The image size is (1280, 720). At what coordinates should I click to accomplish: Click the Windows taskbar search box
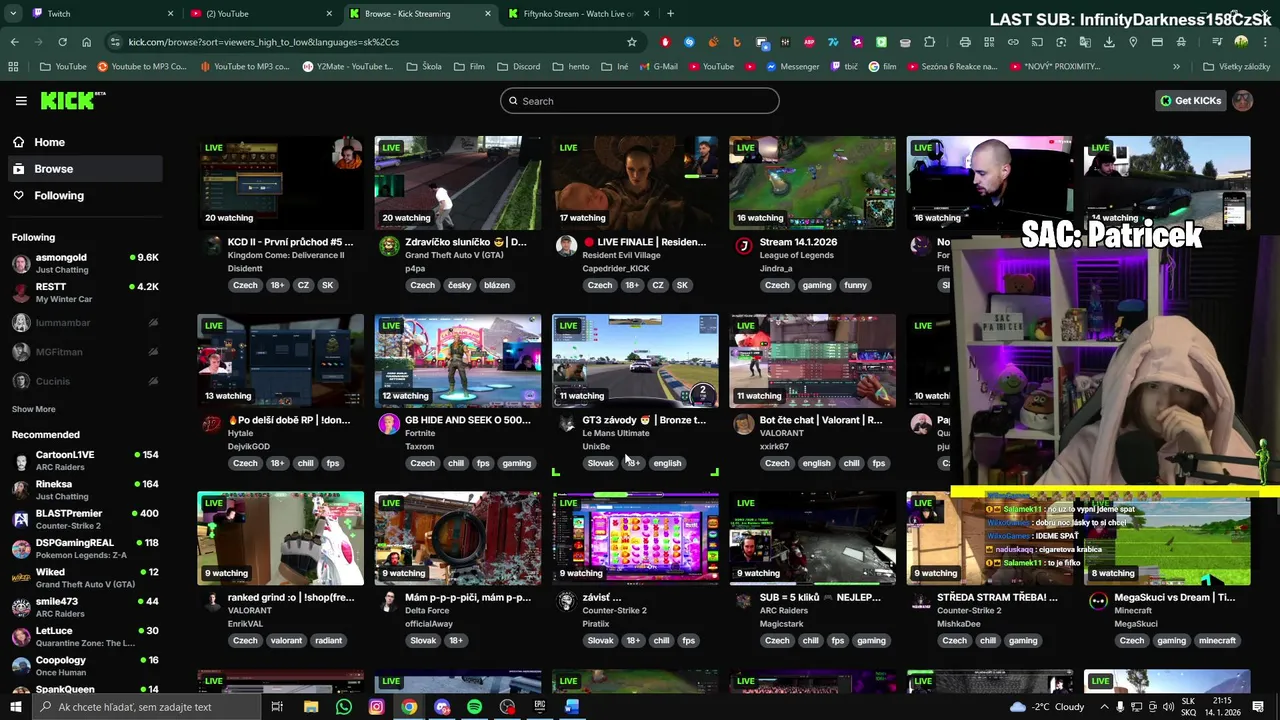[x=147, y=707]
